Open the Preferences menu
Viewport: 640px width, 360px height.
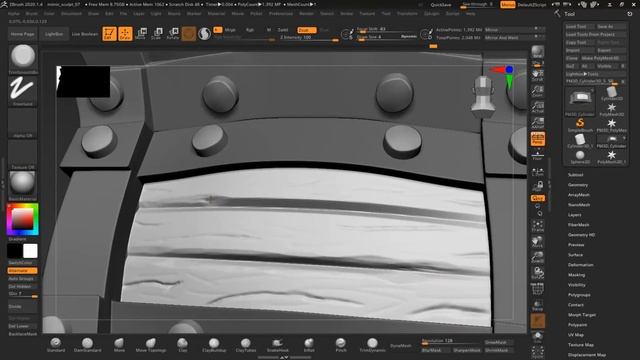pyautogui.click(x=281, y=13)
